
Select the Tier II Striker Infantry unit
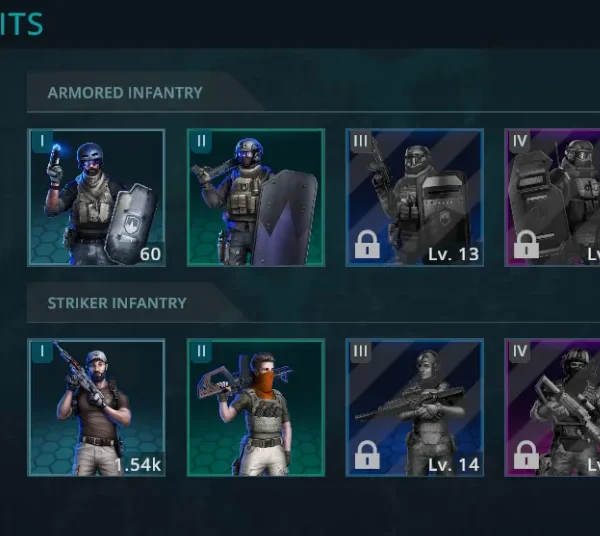point(256,407)
